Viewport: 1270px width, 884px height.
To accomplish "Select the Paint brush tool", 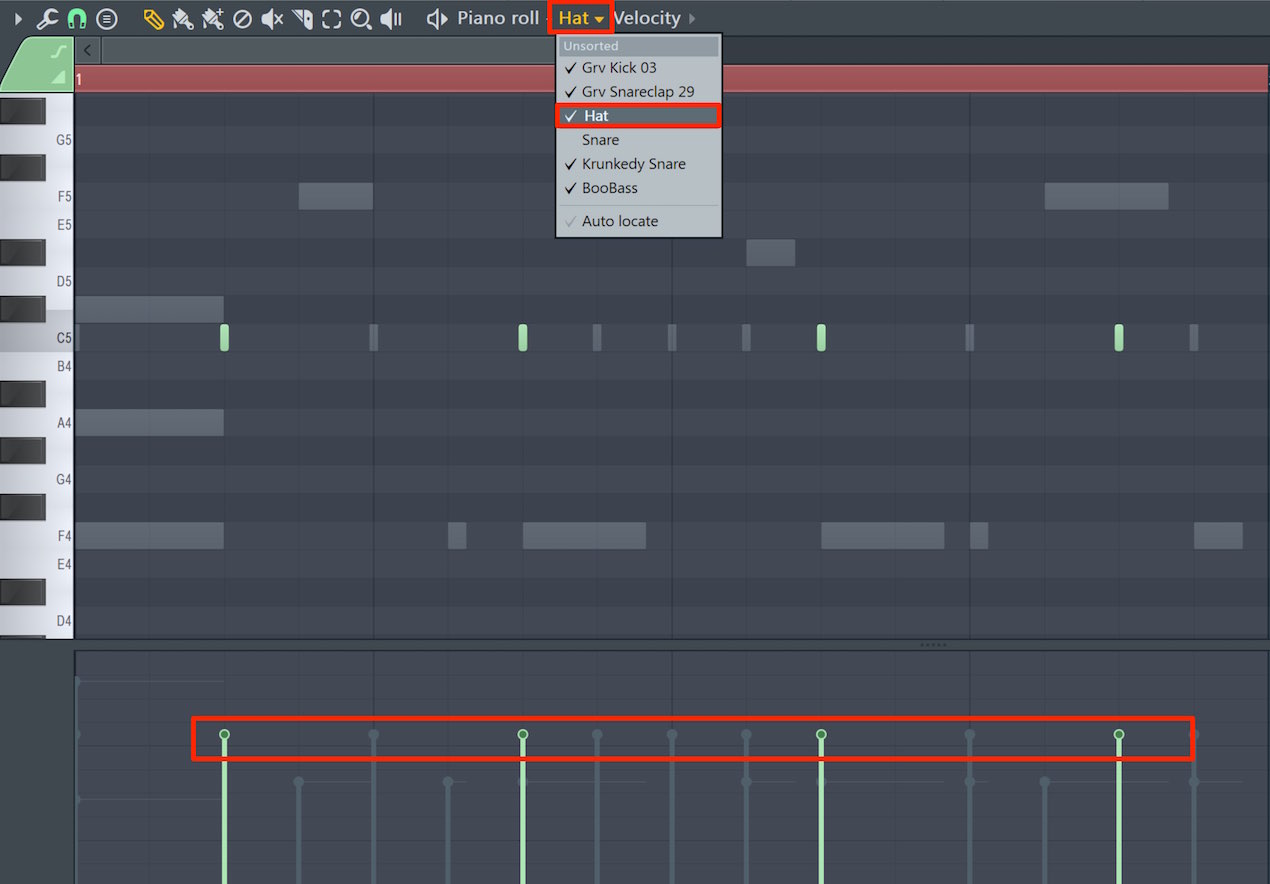I will [182, 18].
